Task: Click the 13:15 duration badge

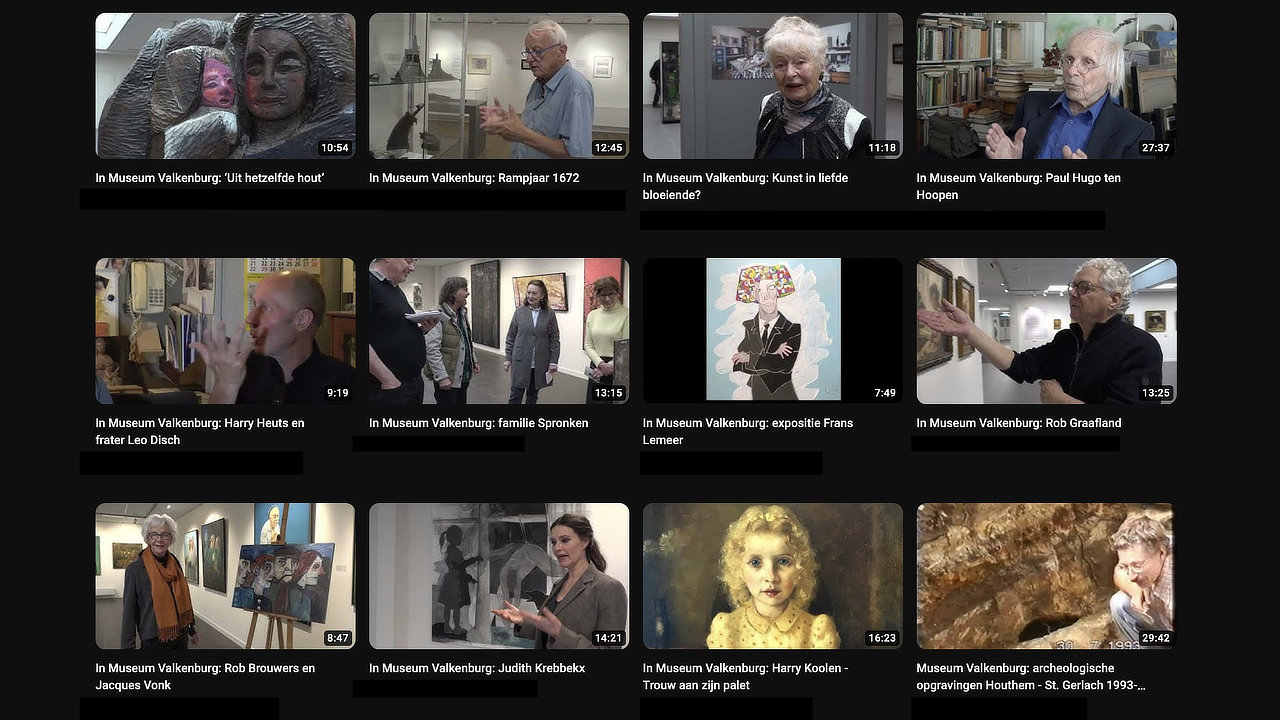Action: point(609,393)
